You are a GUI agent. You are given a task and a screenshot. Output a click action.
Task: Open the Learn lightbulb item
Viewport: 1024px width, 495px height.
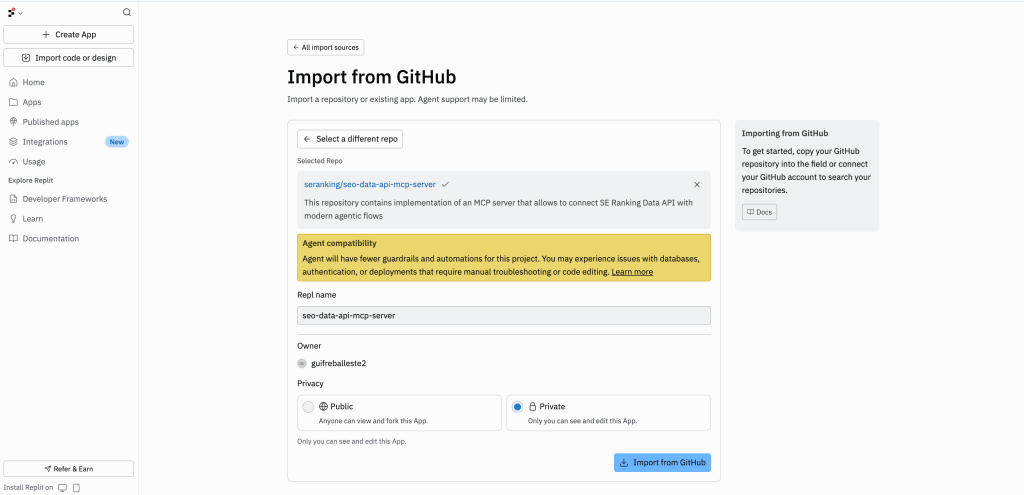32,219
